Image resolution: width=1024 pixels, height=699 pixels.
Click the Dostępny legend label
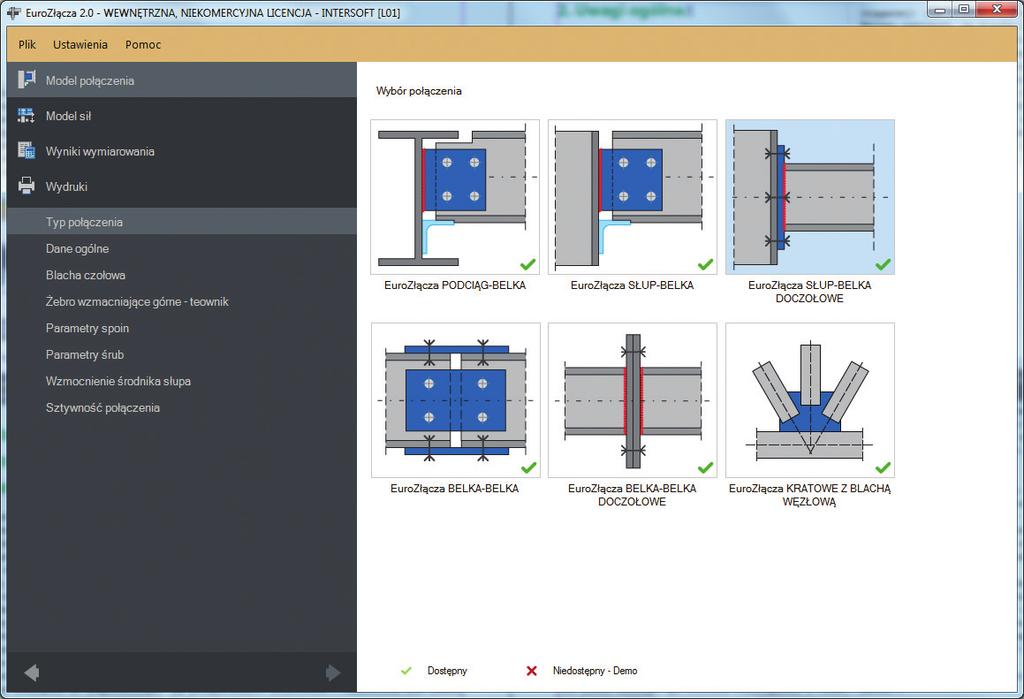coord(447,671)
